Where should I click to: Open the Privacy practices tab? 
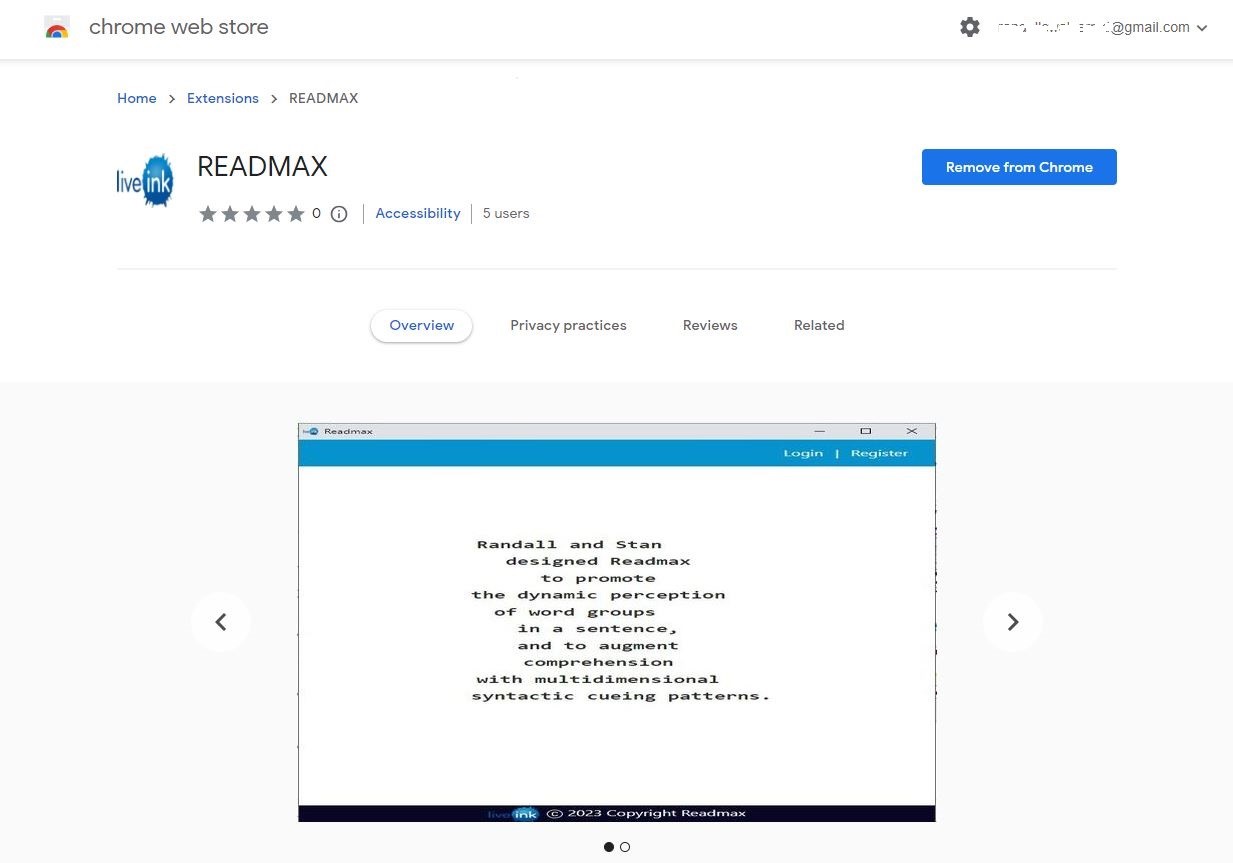568,325
